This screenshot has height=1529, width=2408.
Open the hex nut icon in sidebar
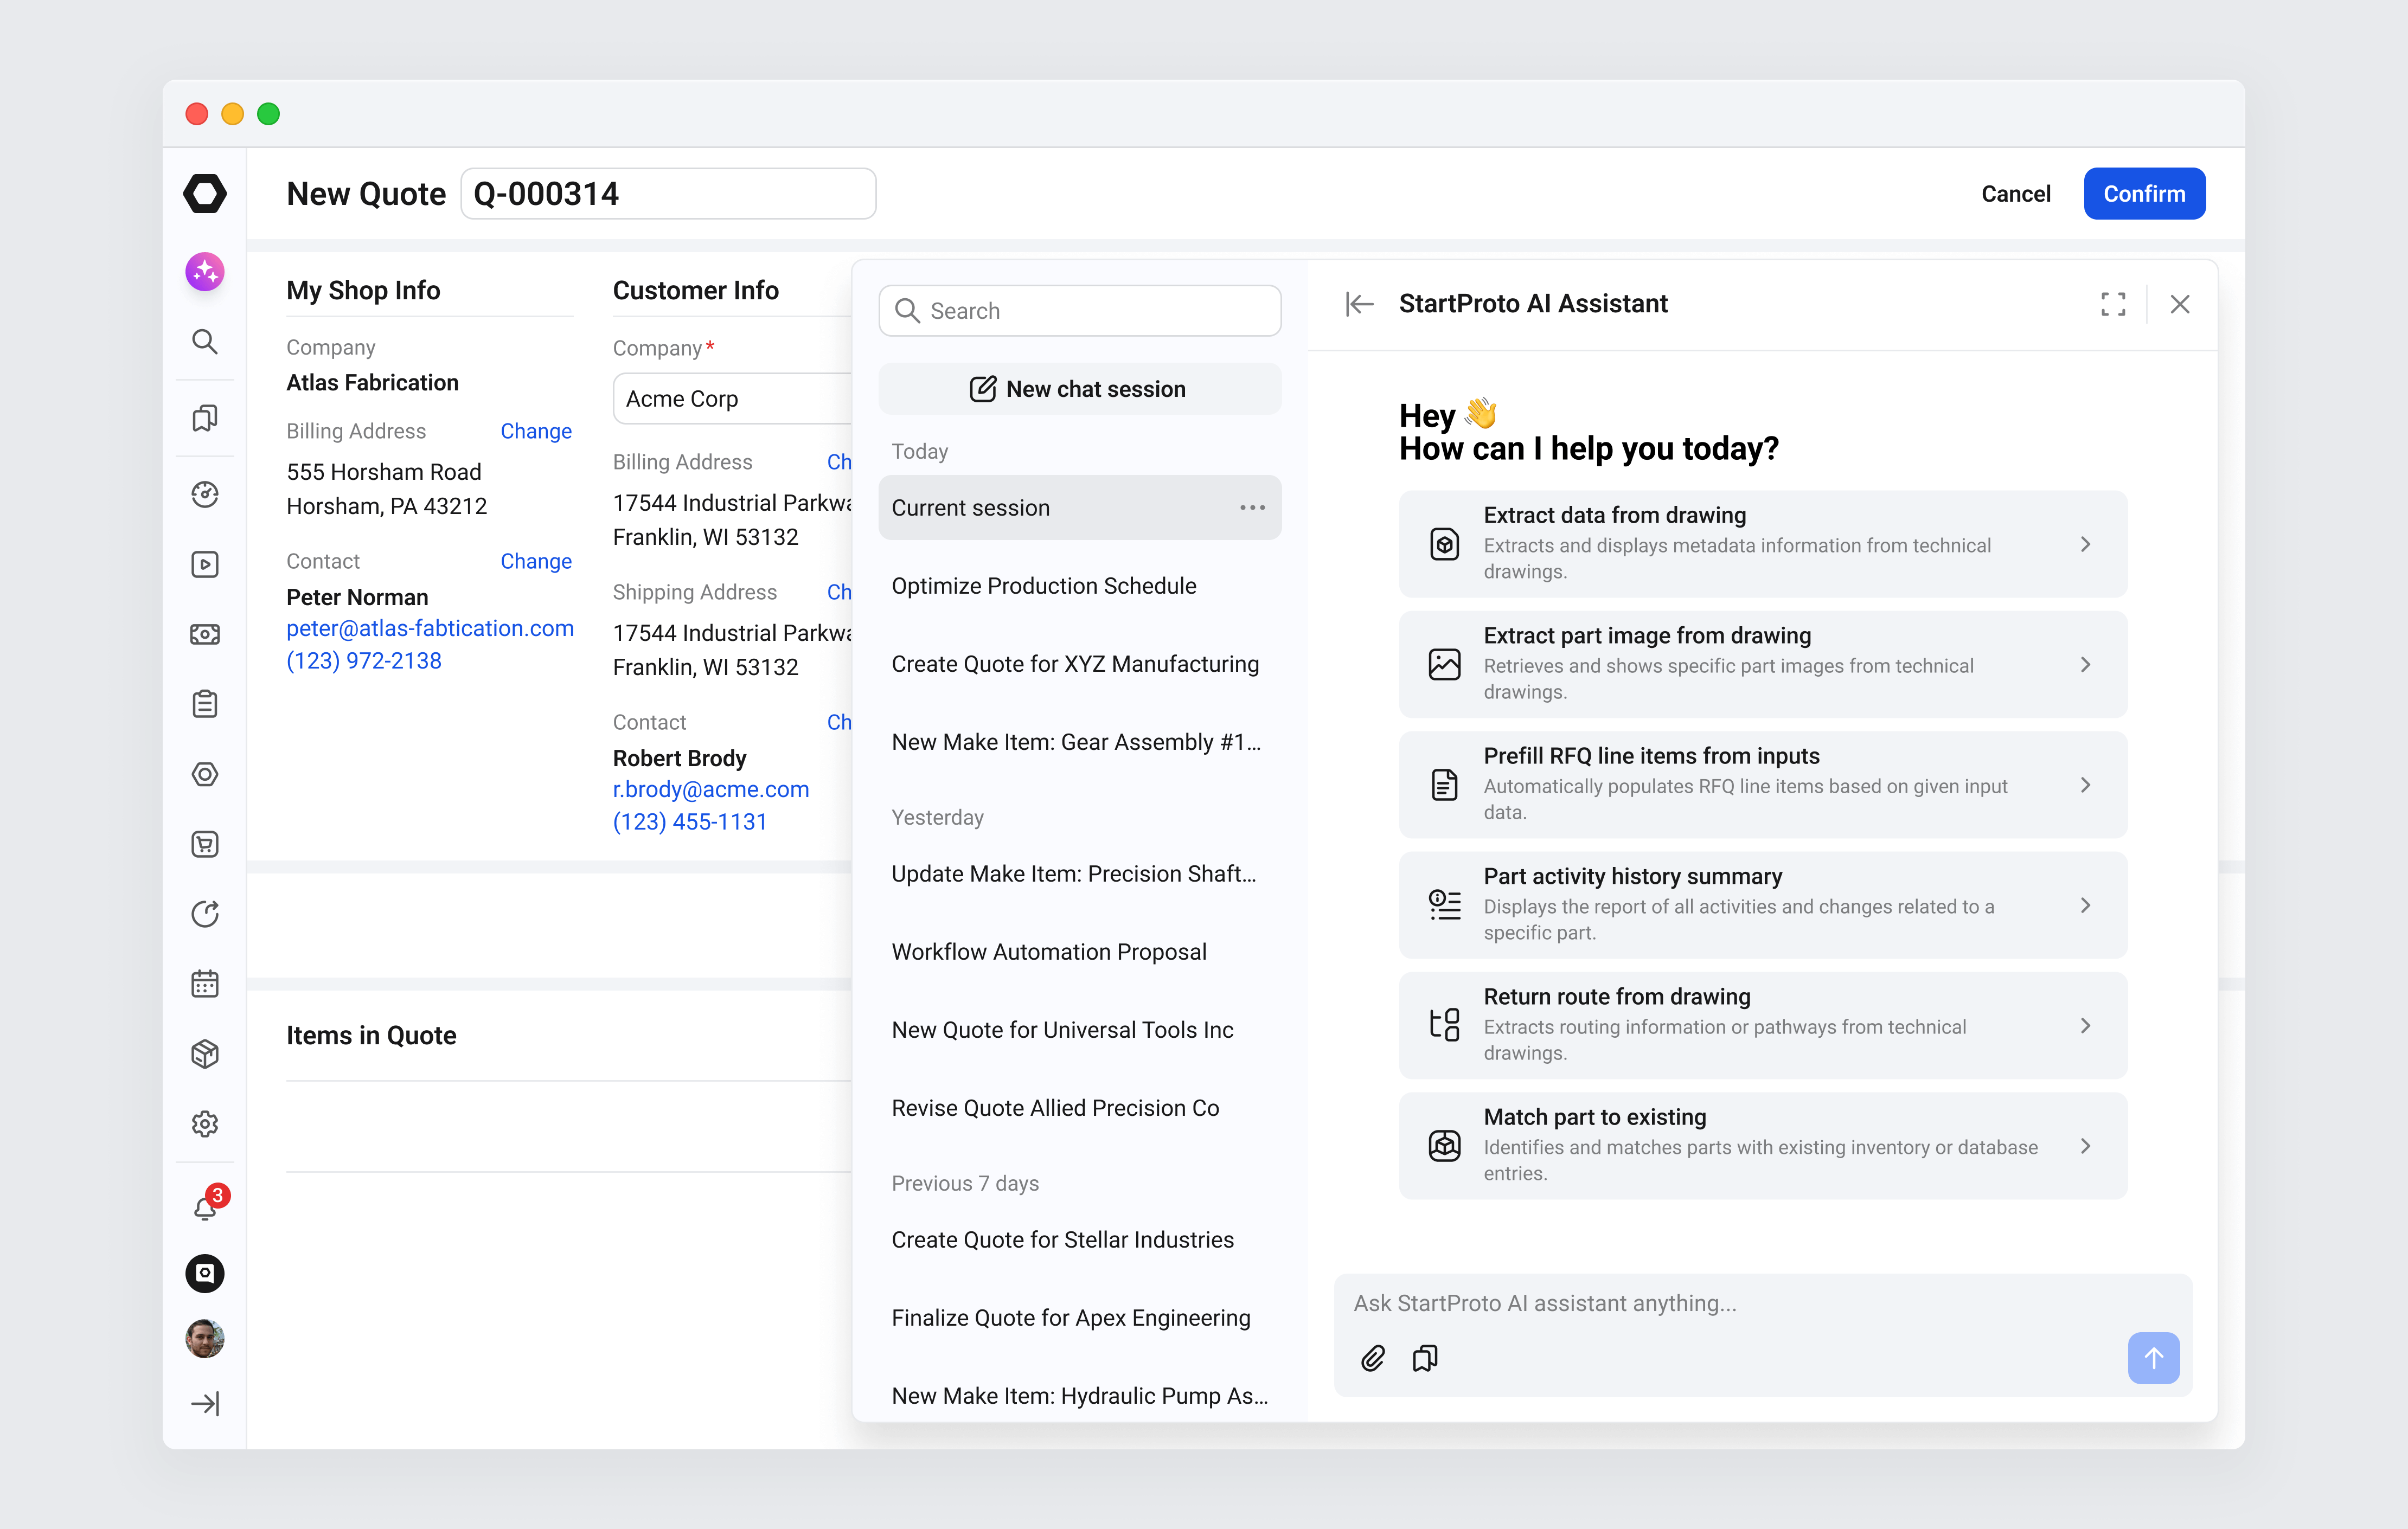205,774
